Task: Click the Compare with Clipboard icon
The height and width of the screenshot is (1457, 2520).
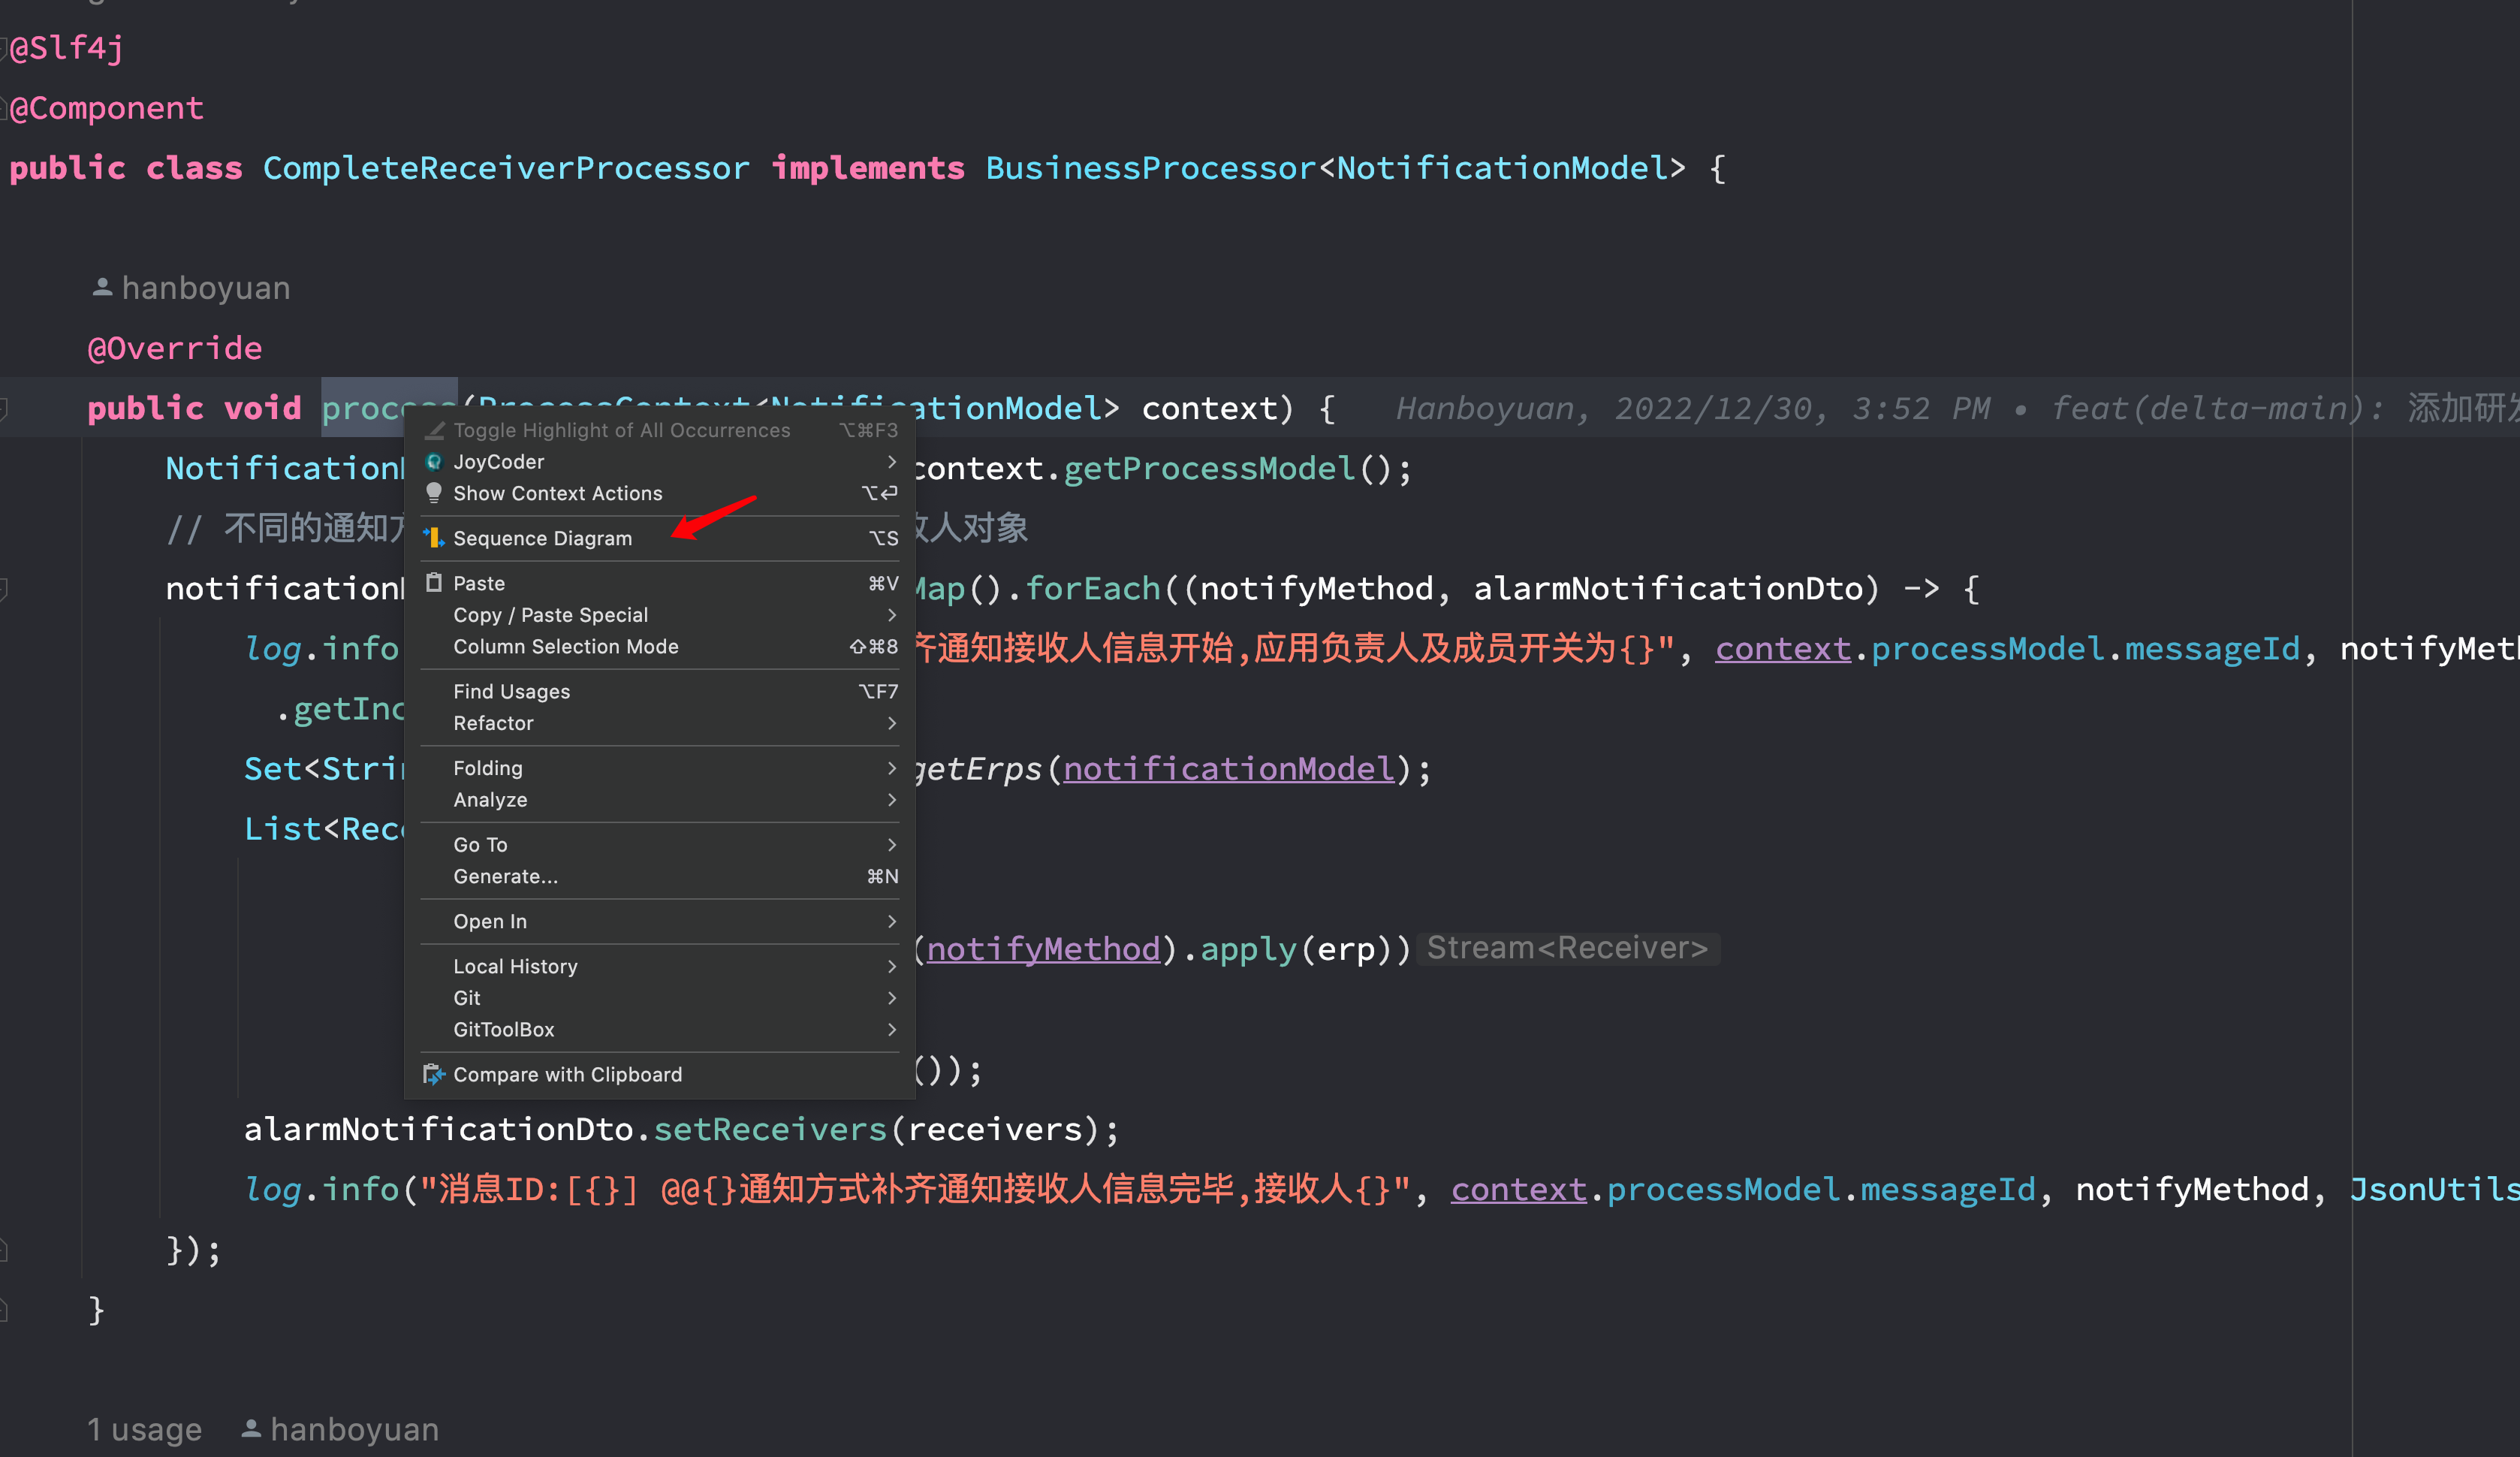Action: [434, 1074]
